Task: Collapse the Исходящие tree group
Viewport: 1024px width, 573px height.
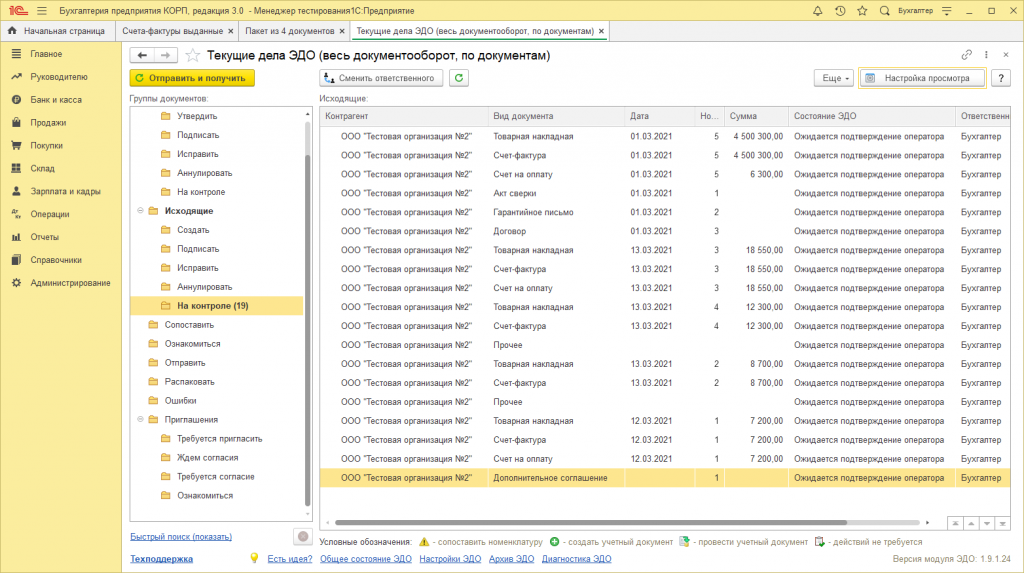Action: pos(139,211)
